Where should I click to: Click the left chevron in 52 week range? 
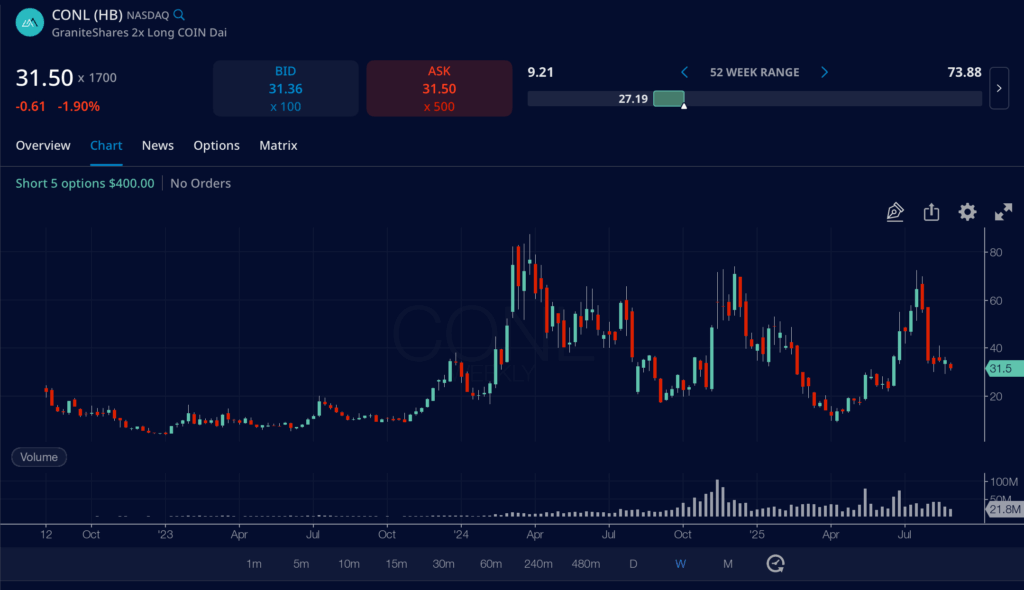[684, 72]
